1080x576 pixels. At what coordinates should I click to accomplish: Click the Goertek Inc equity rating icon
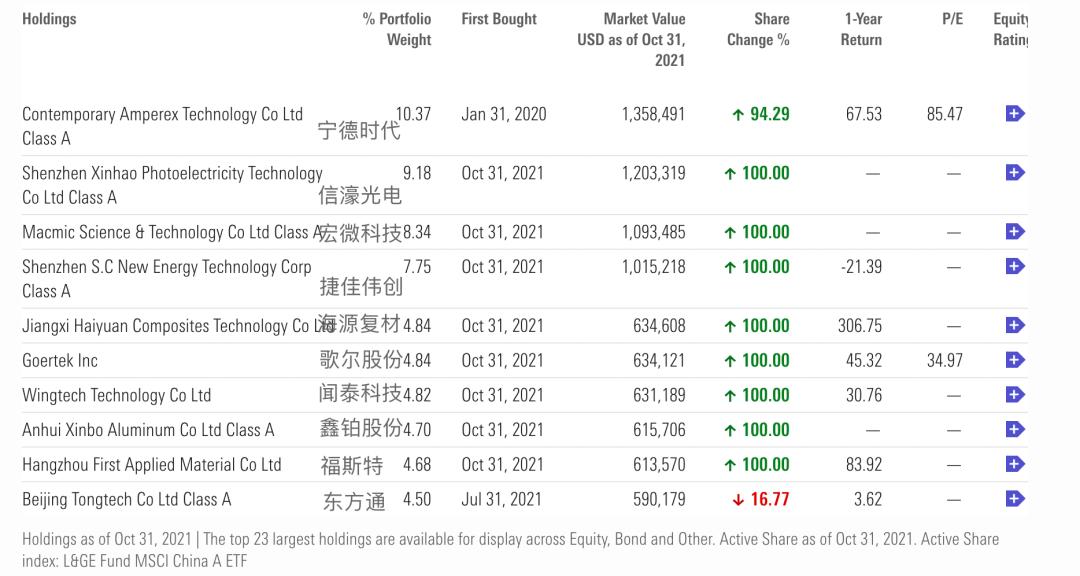[1014, 360]
